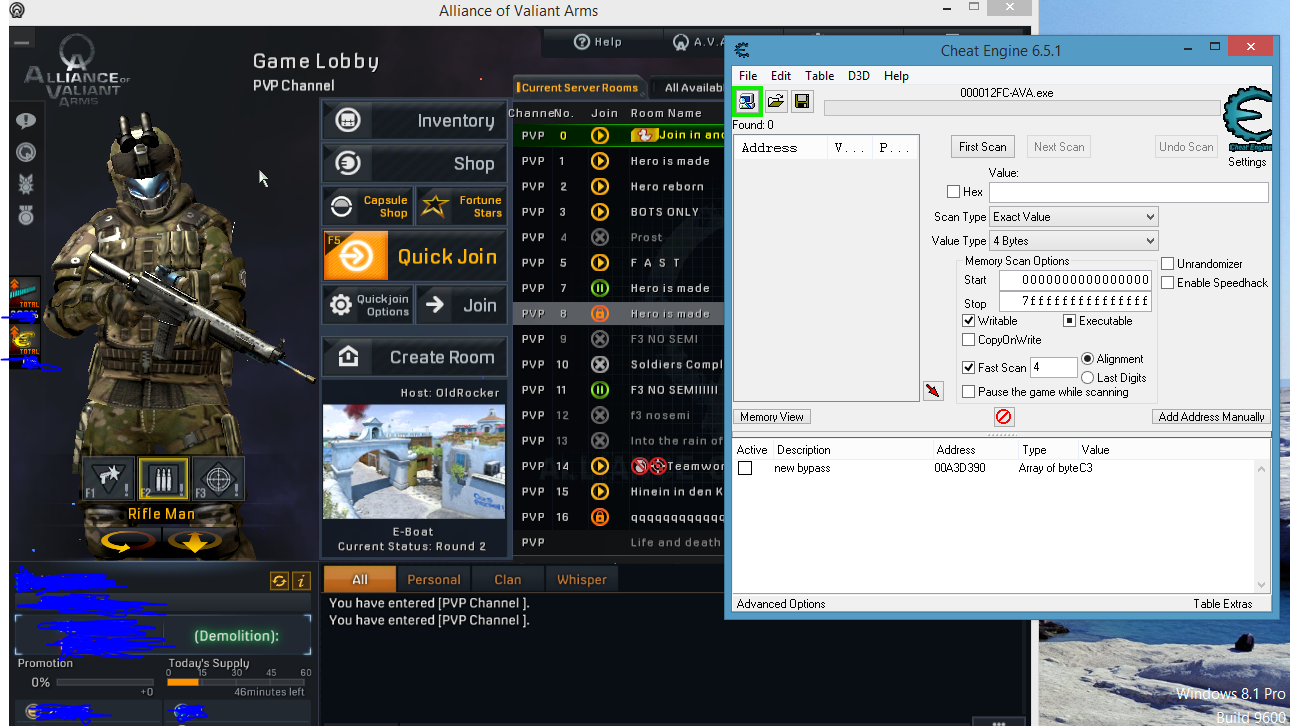Open the Memory View window

click(x=771, y=417)
